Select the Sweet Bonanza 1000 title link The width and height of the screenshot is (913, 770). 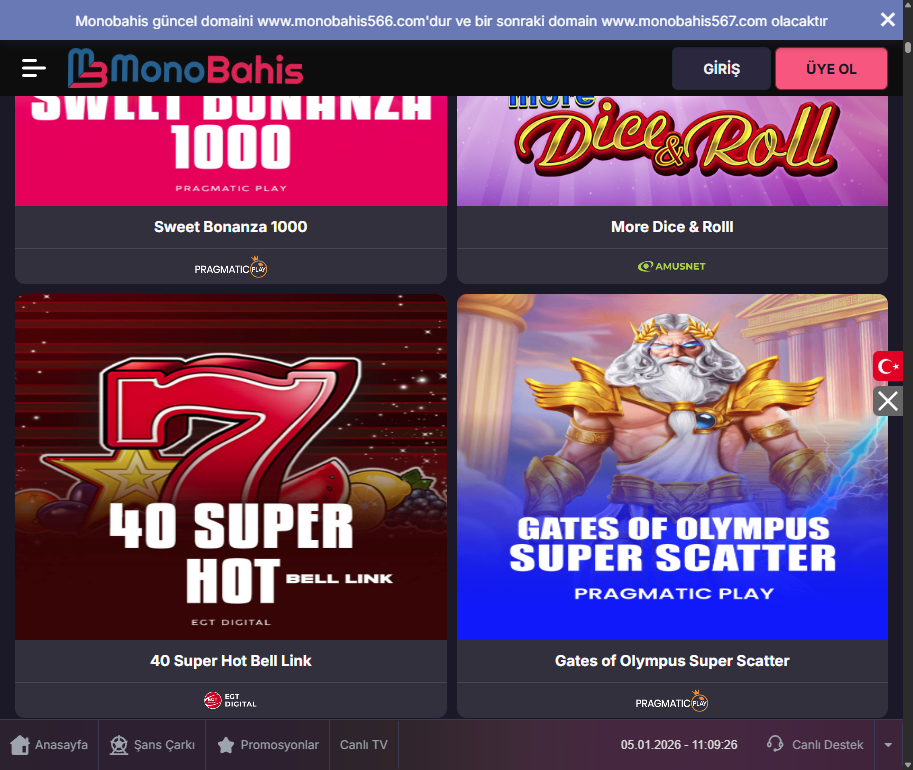(231, 227)
